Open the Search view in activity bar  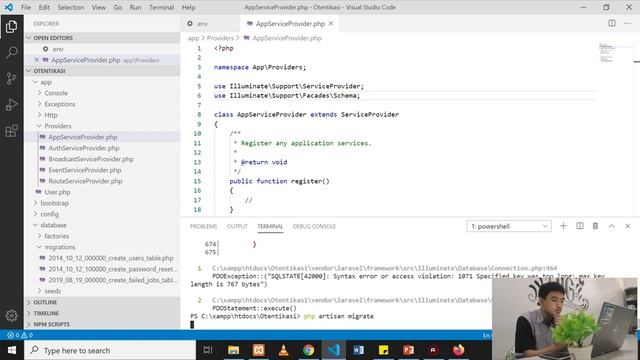tap(11, 53)
